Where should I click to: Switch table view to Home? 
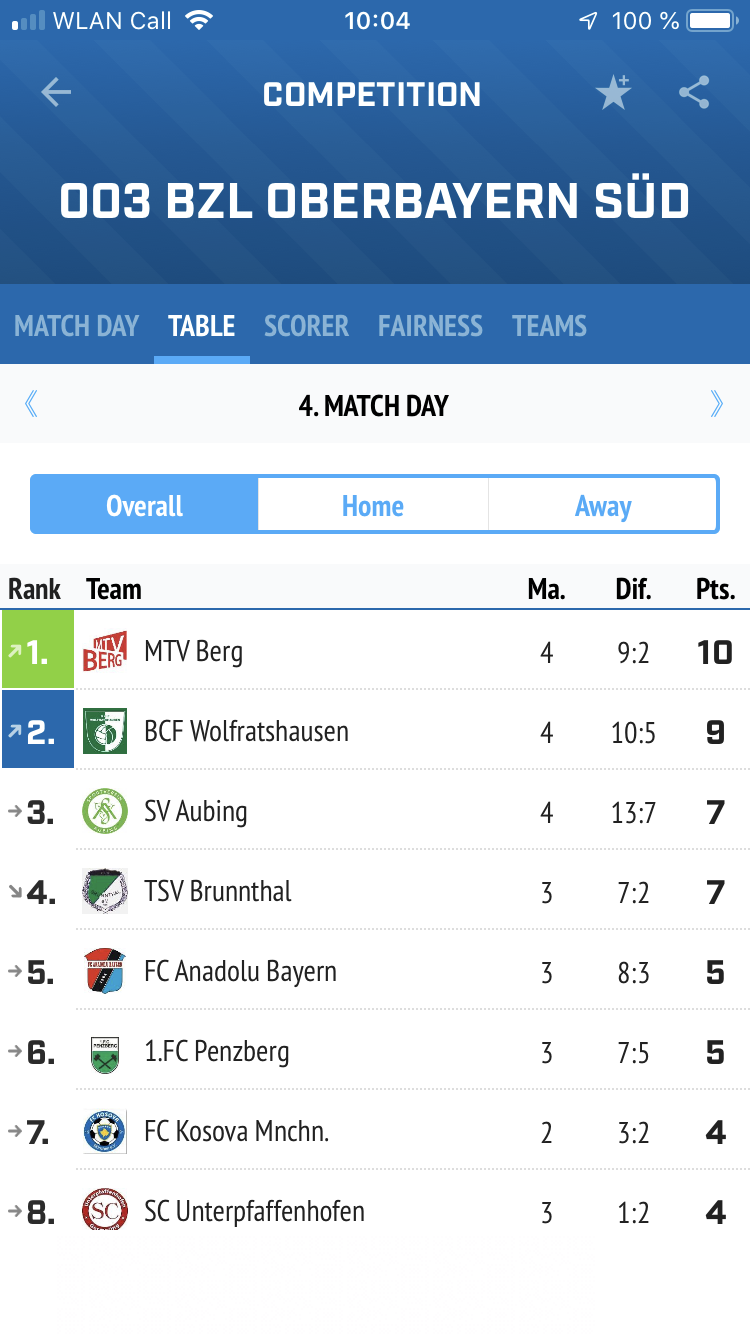(x=373, y=506)
